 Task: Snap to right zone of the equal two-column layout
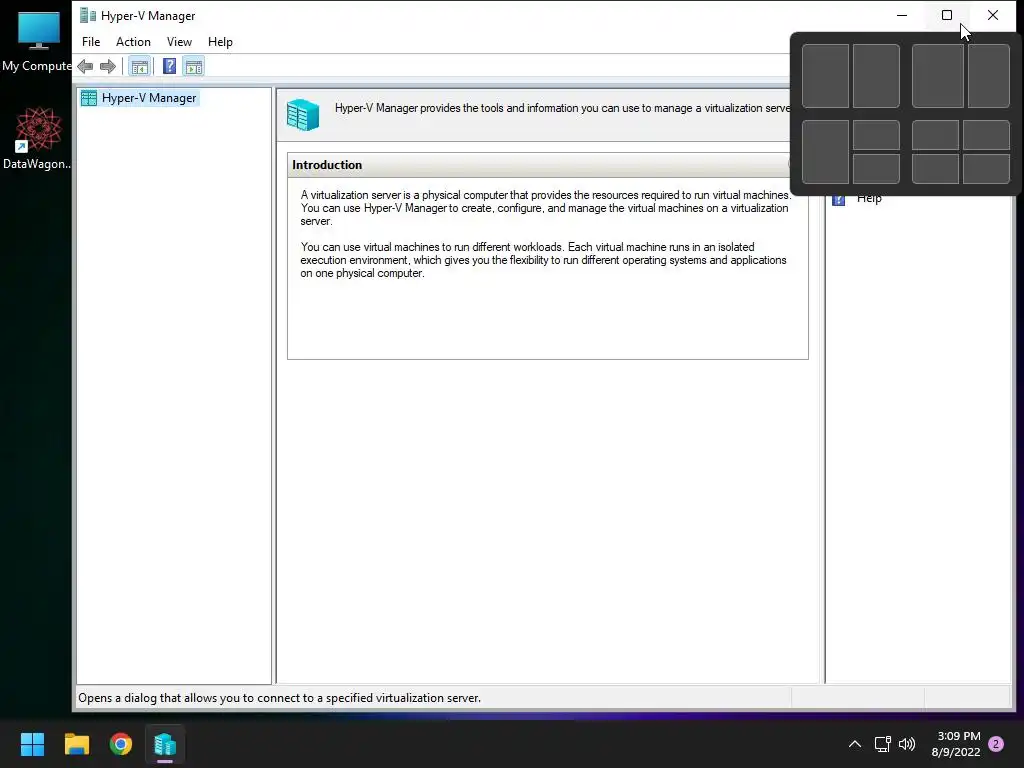click(x=876, y=76)
